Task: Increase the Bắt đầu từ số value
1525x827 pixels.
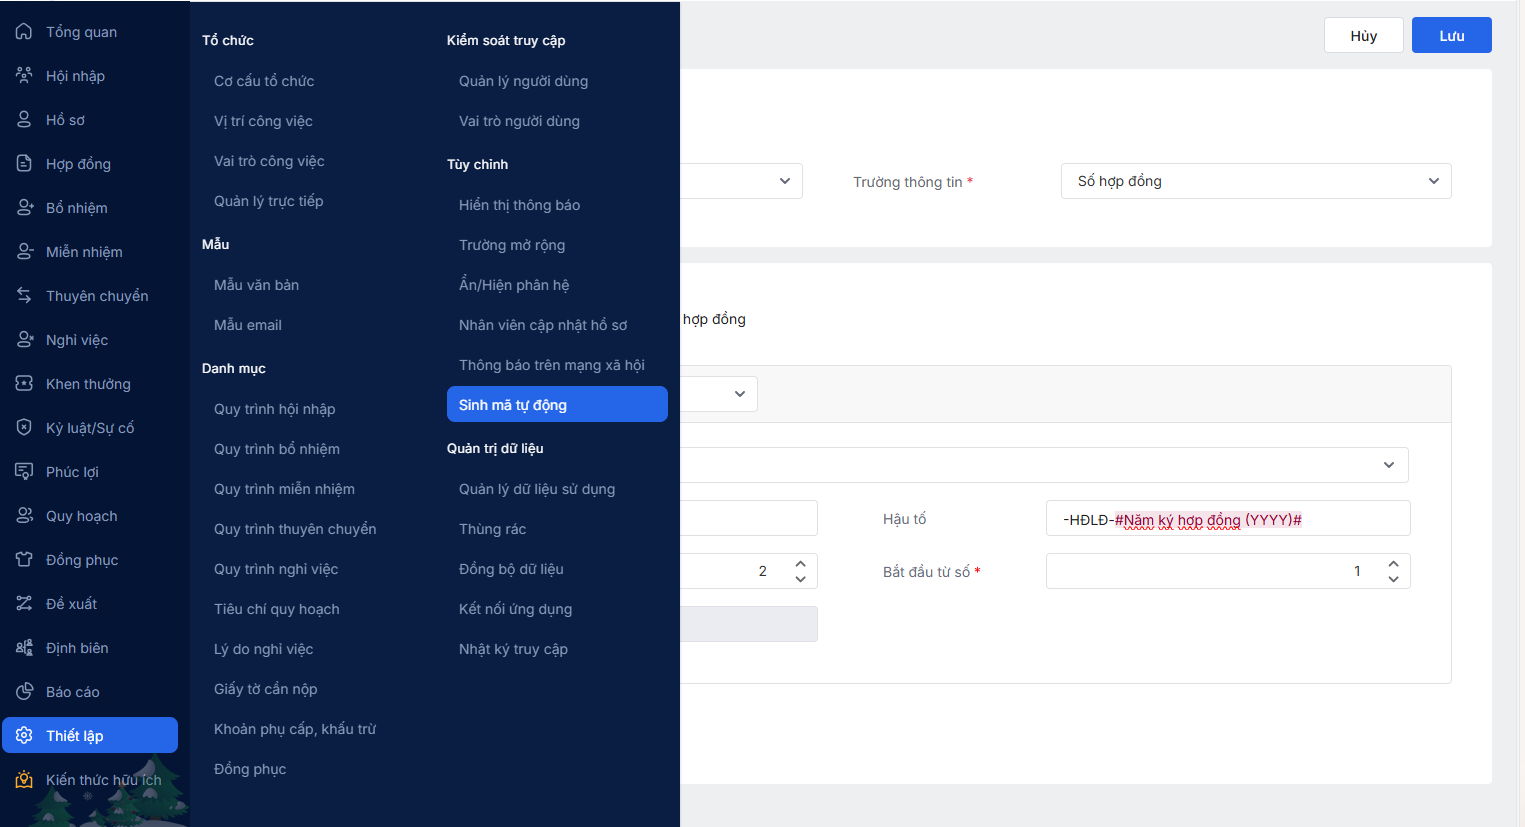Action: tap(1393, 564)
